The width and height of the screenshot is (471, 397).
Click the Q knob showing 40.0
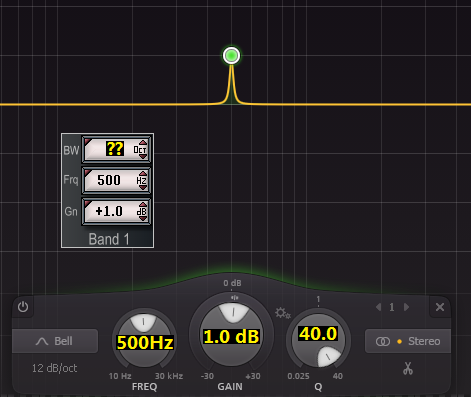pos(318,340)
